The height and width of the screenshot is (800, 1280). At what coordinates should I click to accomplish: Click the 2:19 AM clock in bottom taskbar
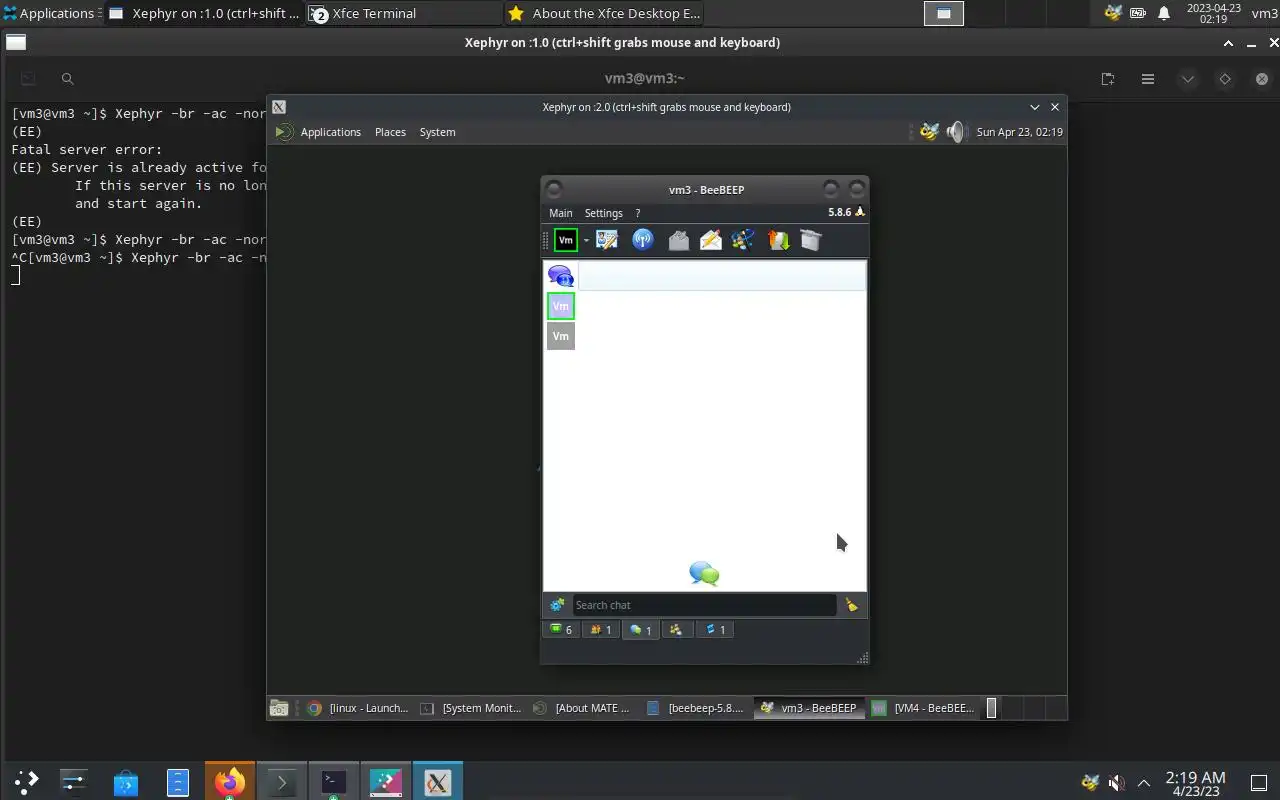pos(1195,783)
